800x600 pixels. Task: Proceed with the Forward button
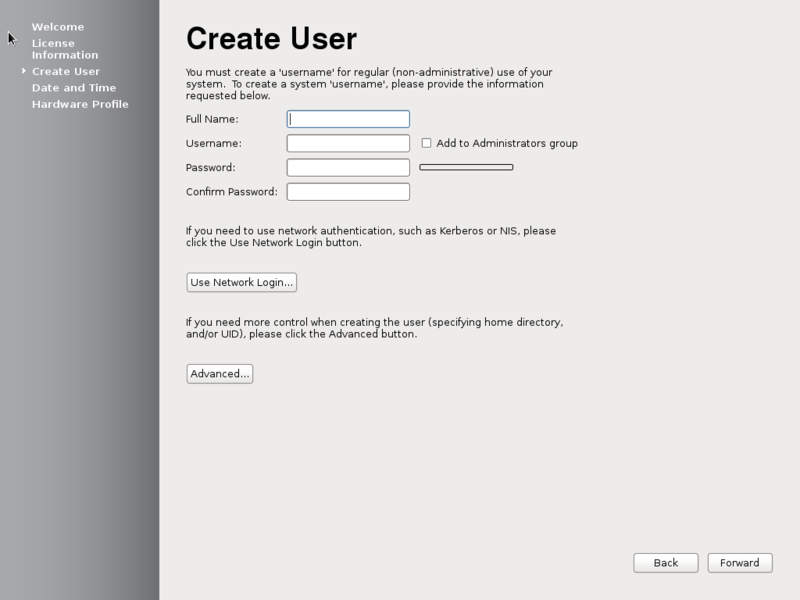click(740, 563)
